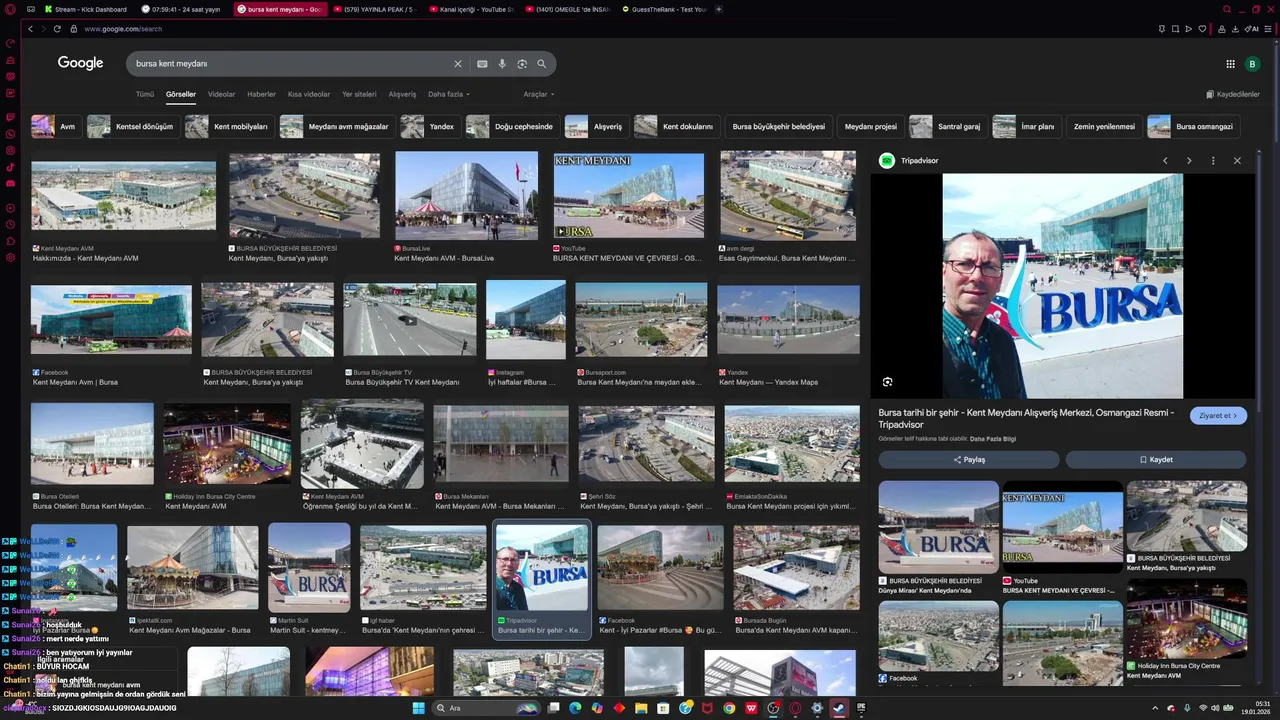
Task: Open the Google account avatar B
Action: 1252,64
